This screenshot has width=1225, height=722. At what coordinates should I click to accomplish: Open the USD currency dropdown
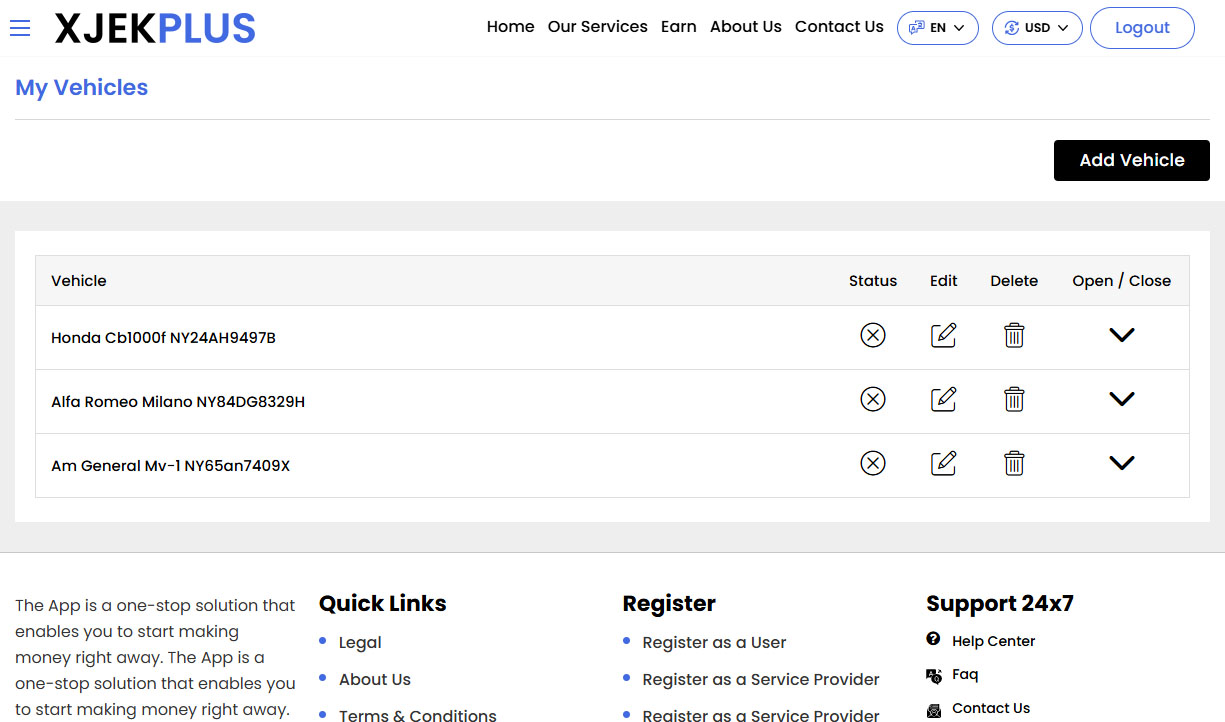pyautogui.click(x=1037, y=28)
